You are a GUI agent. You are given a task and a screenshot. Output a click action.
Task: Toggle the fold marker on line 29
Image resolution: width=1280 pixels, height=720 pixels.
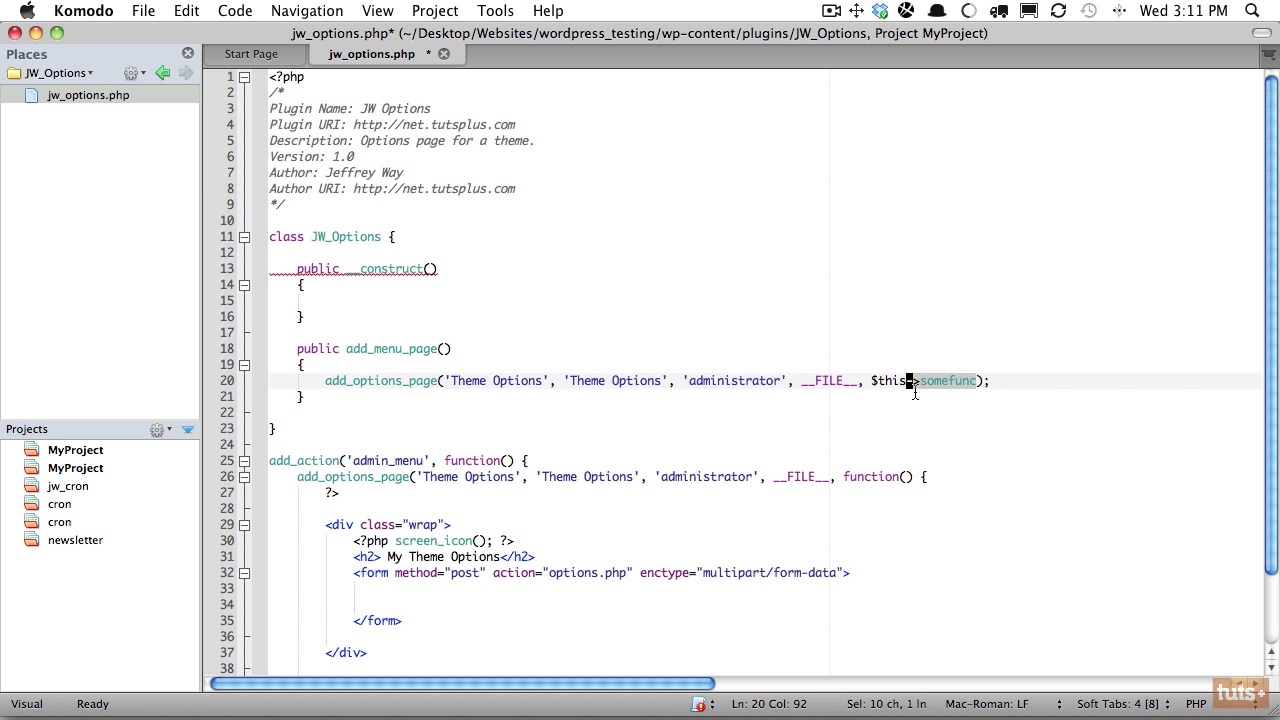coord(244,525)
